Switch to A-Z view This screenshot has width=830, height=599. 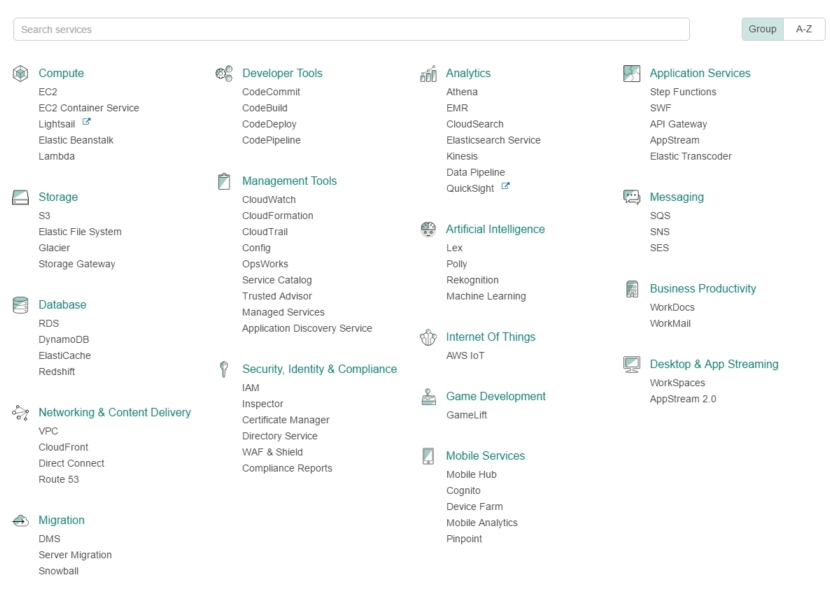pyautogui.click(x=804, y=29)
